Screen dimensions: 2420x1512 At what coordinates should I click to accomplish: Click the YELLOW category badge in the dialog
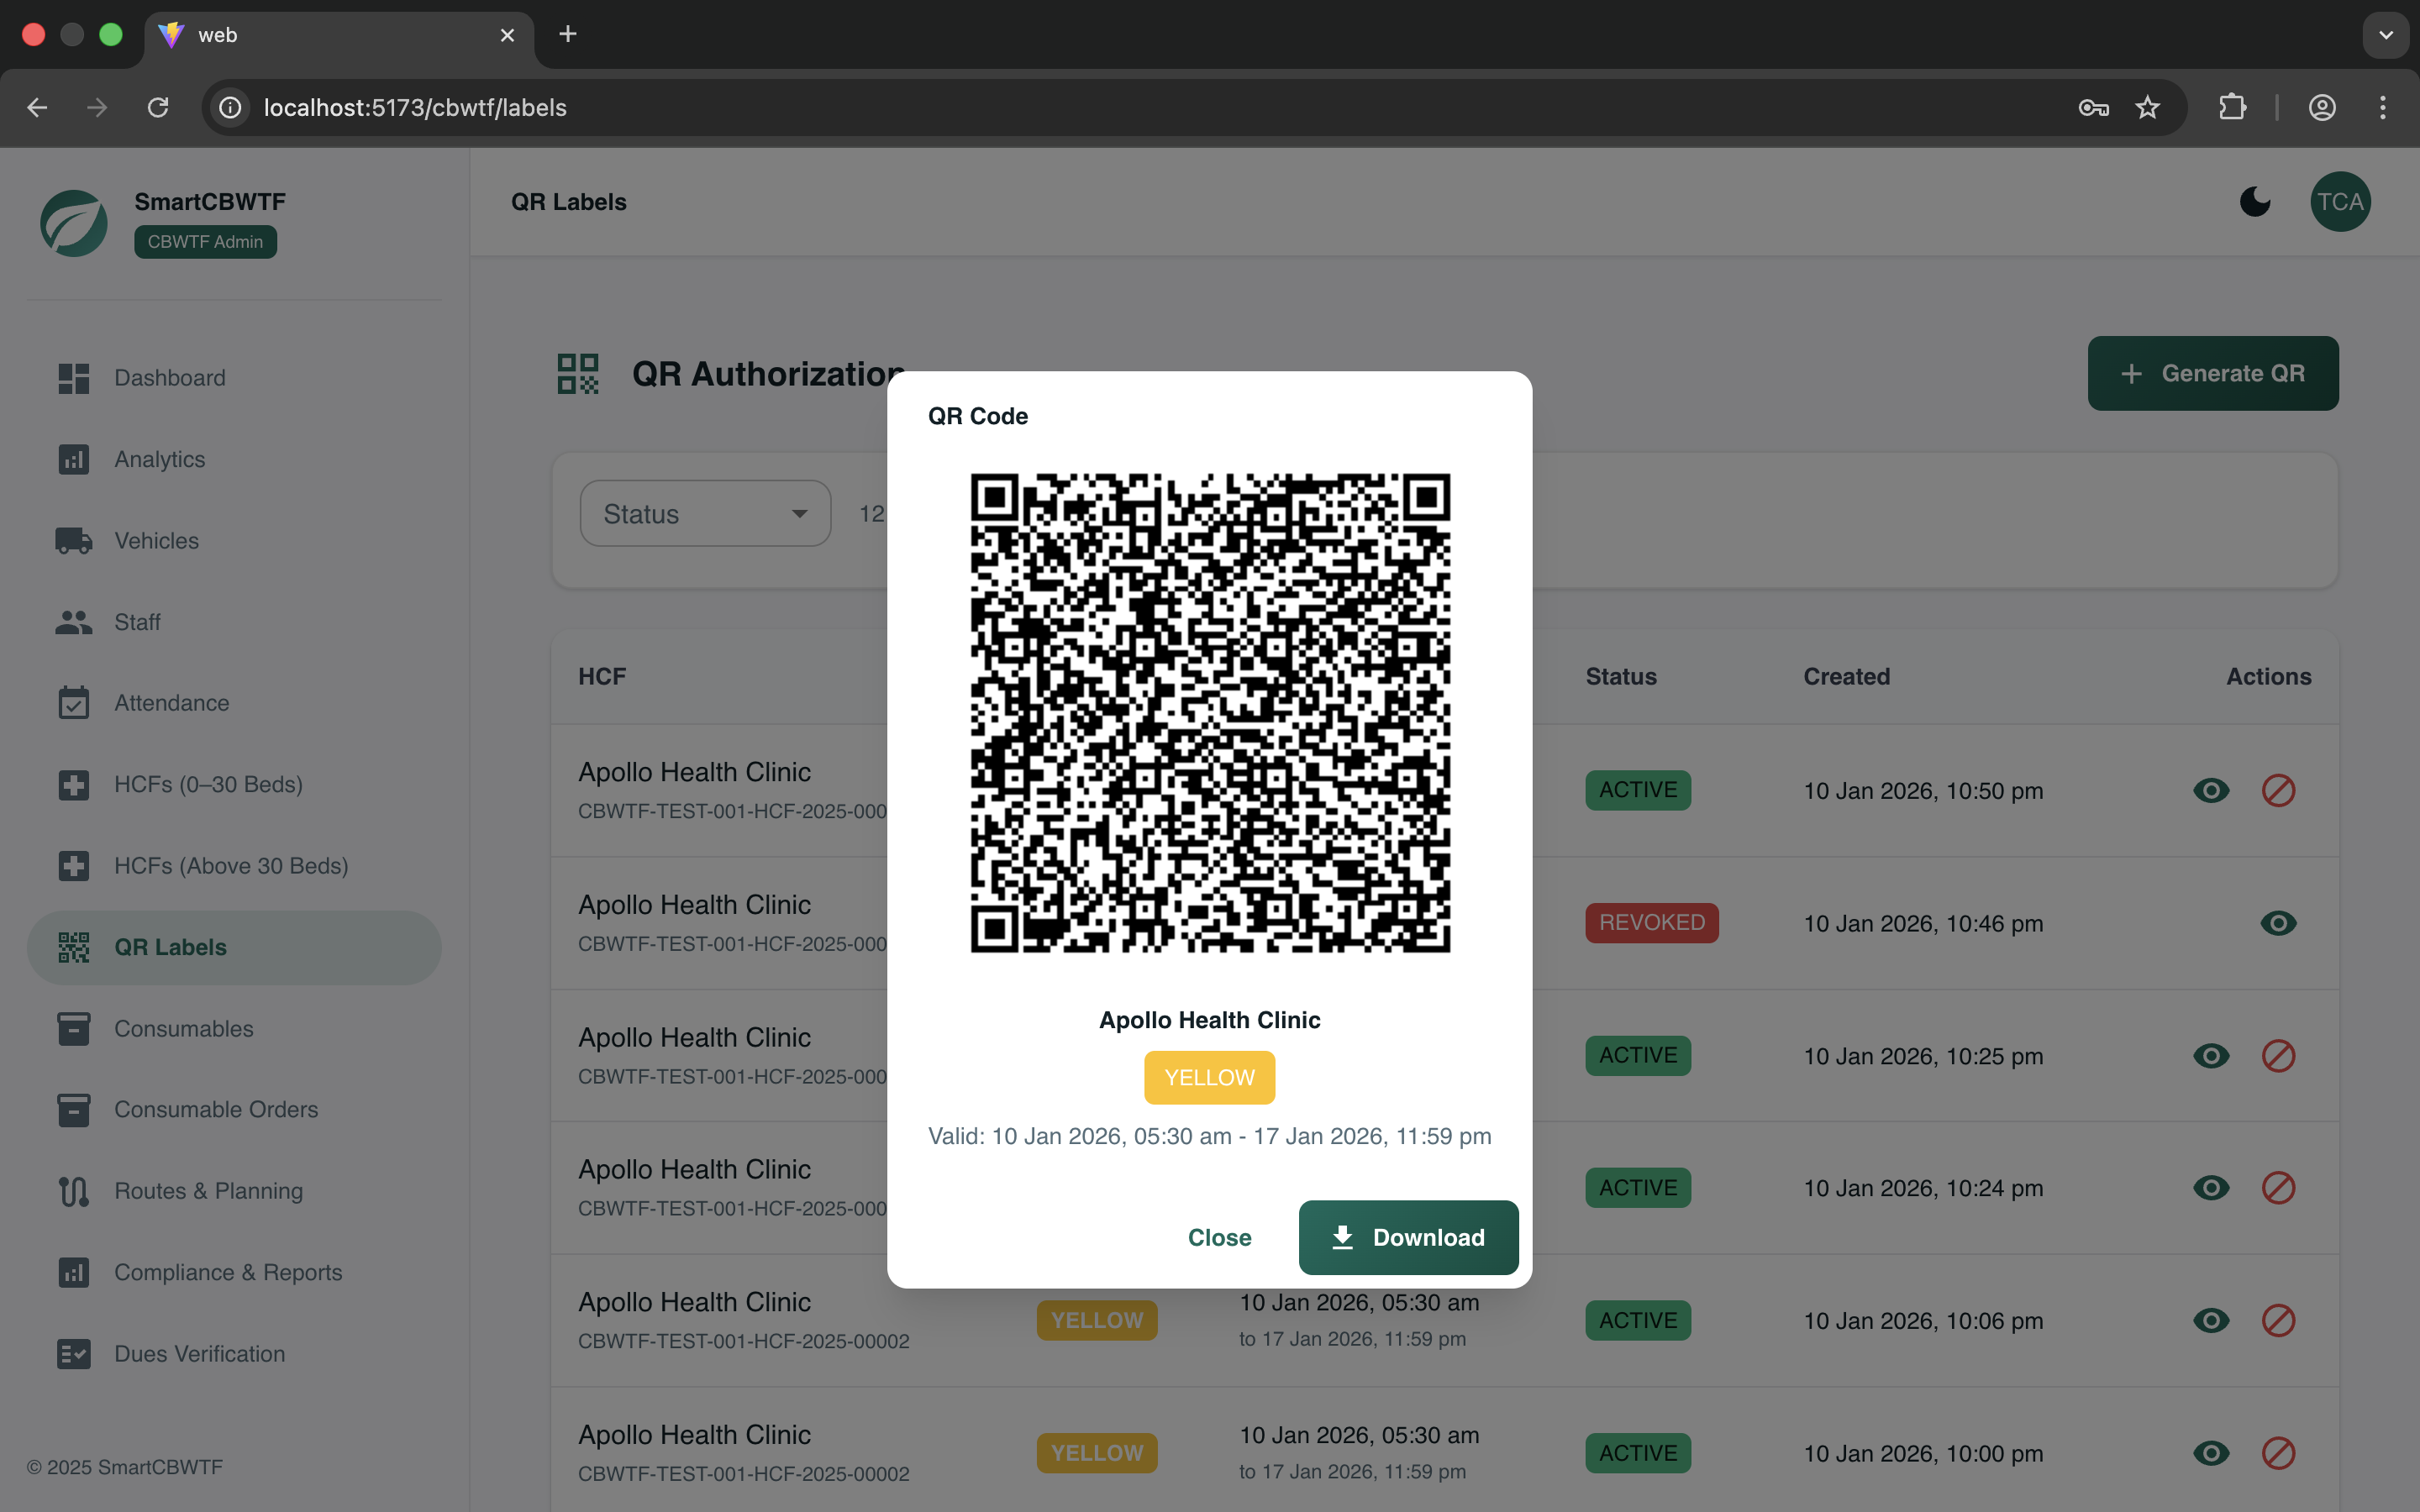[x=1209, y=1077]
